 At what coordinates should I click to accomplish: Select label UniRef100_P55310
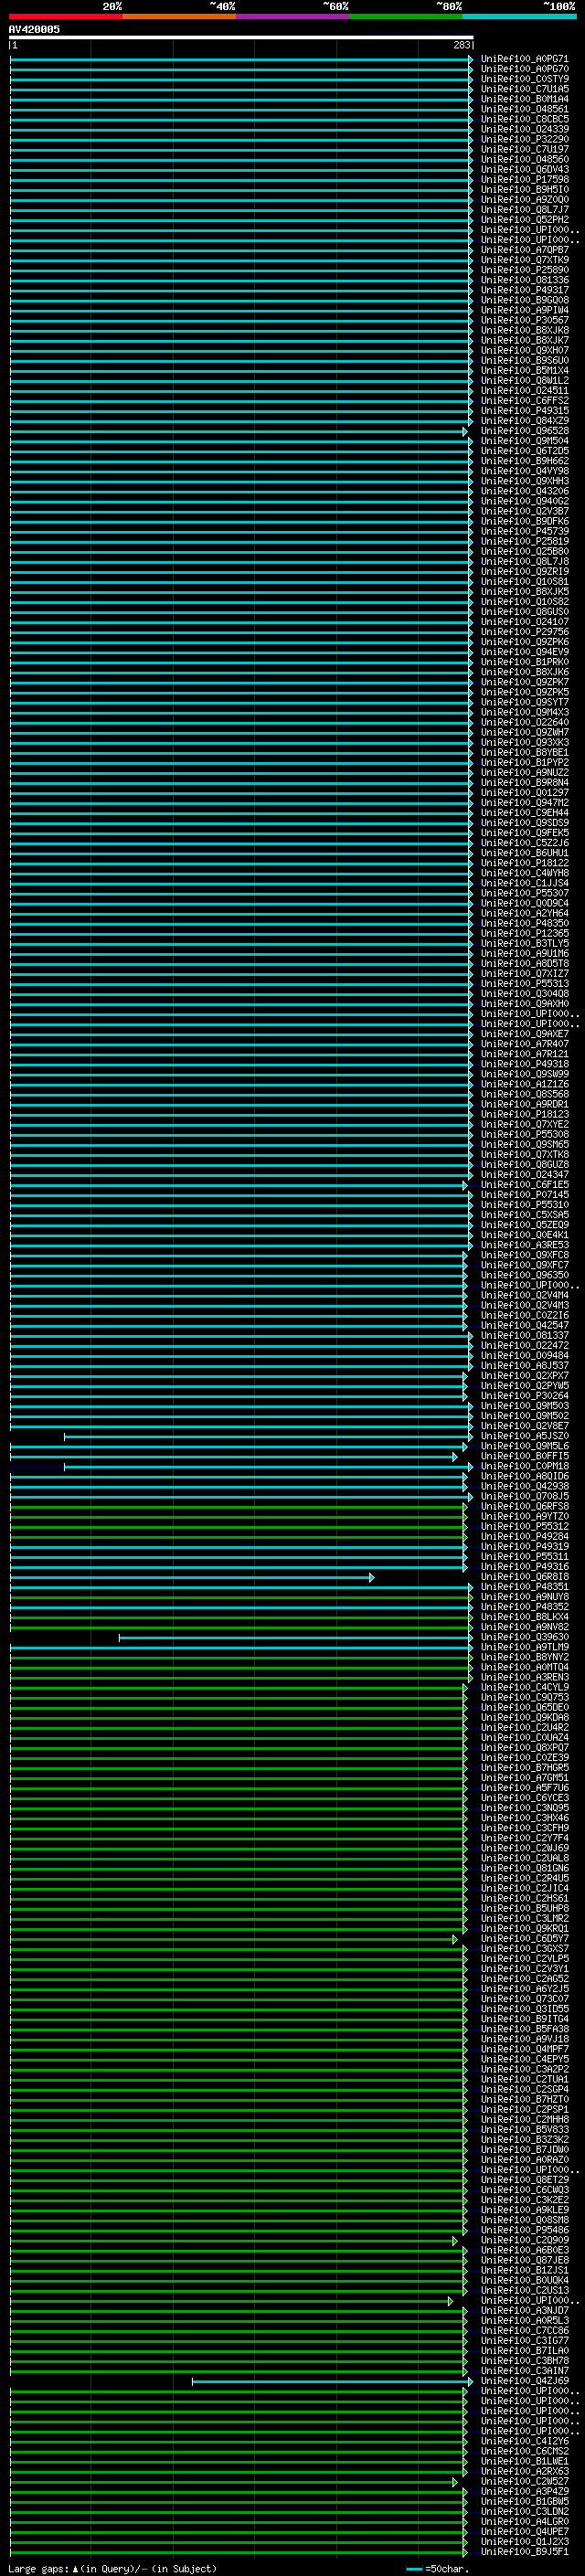click(x=525, y=1205)
